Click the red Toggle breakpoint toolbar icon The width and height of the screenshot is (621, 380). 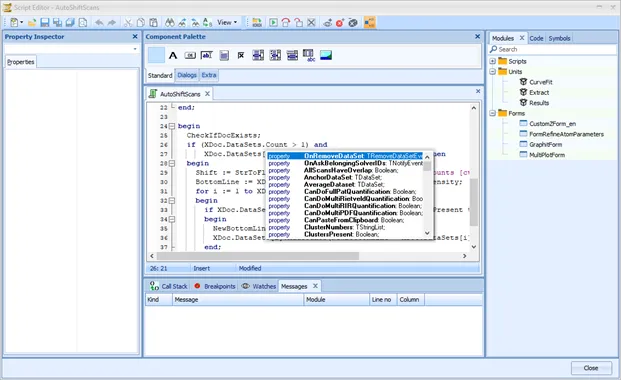coord(340,23)
